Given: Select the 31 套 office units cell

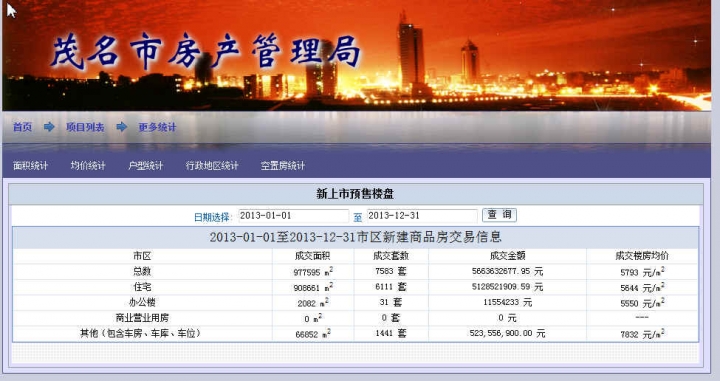Looking at the screenshot, I should click(391, 302).
